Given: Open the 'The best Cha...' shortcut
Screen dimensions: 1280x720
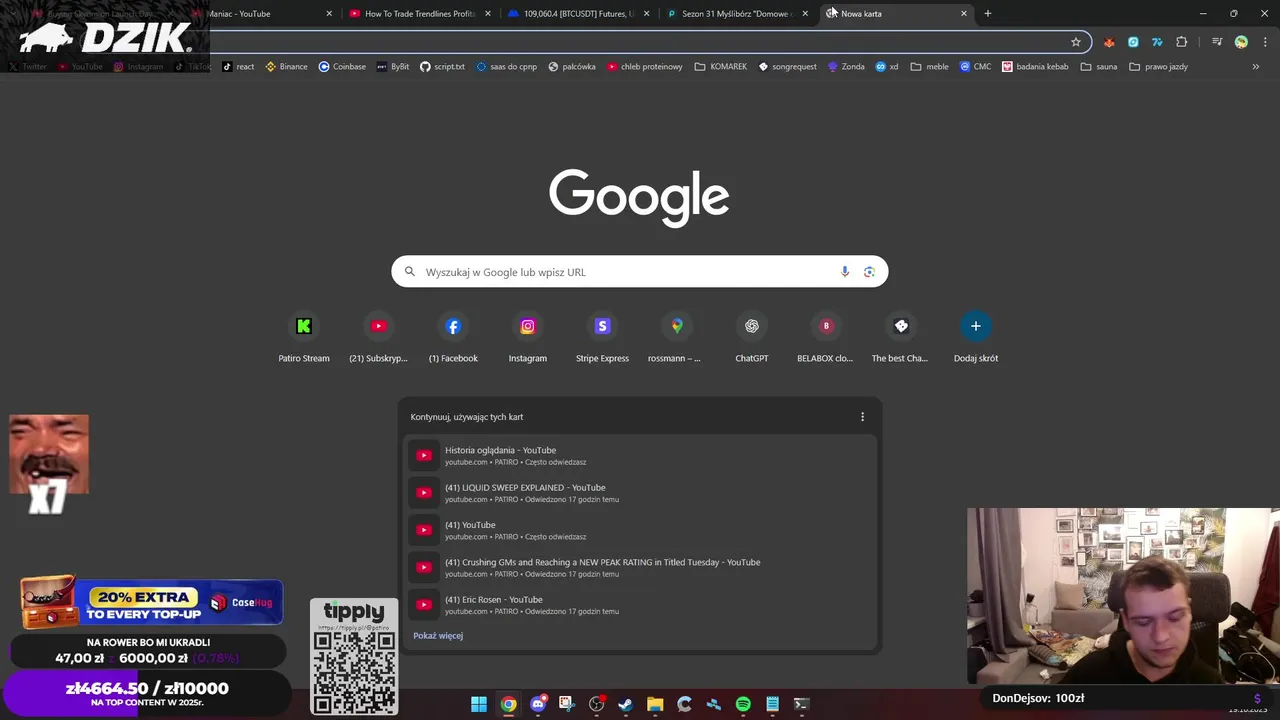Looking at the screenshot, I should (x=901, y=338).
